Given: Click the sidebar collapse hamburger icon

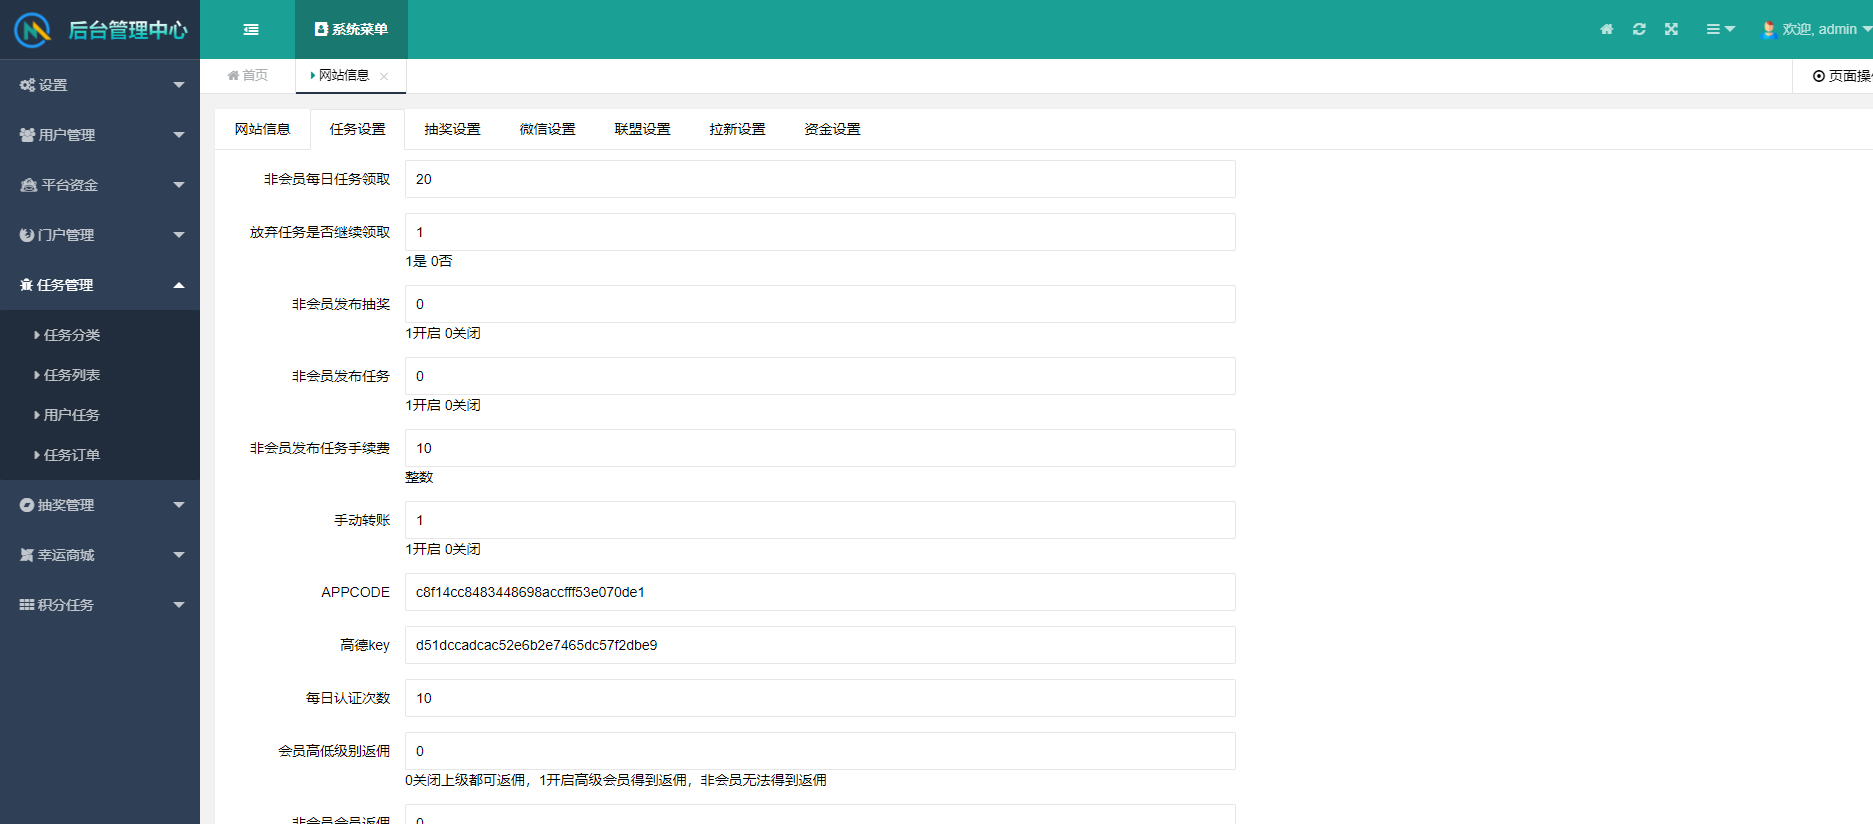Looking at the screenshot, I should coord(251,30).
